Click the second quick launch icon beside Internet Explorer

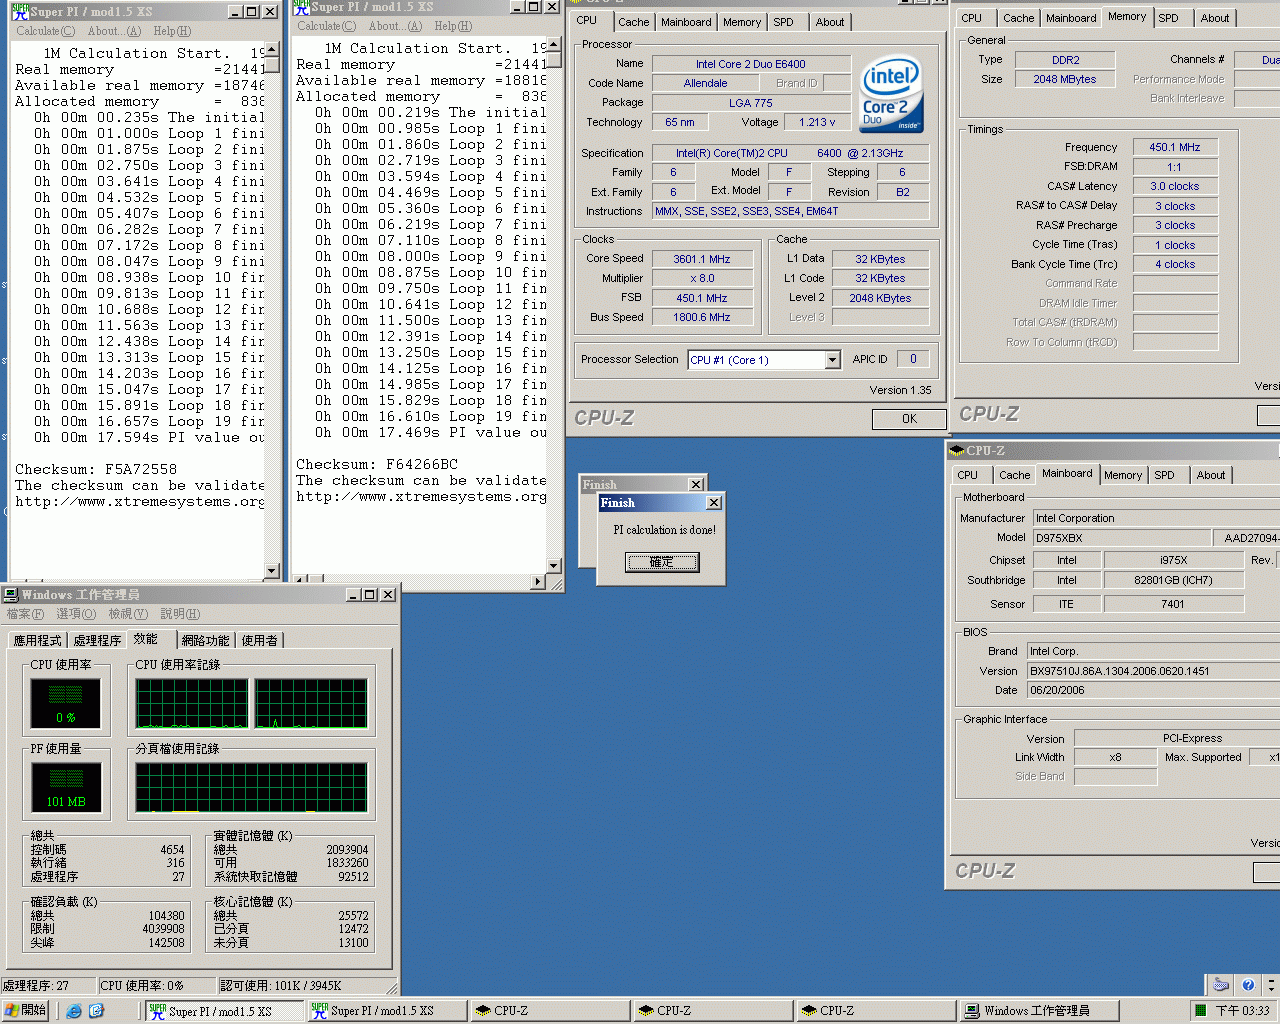click(96, 1011)
